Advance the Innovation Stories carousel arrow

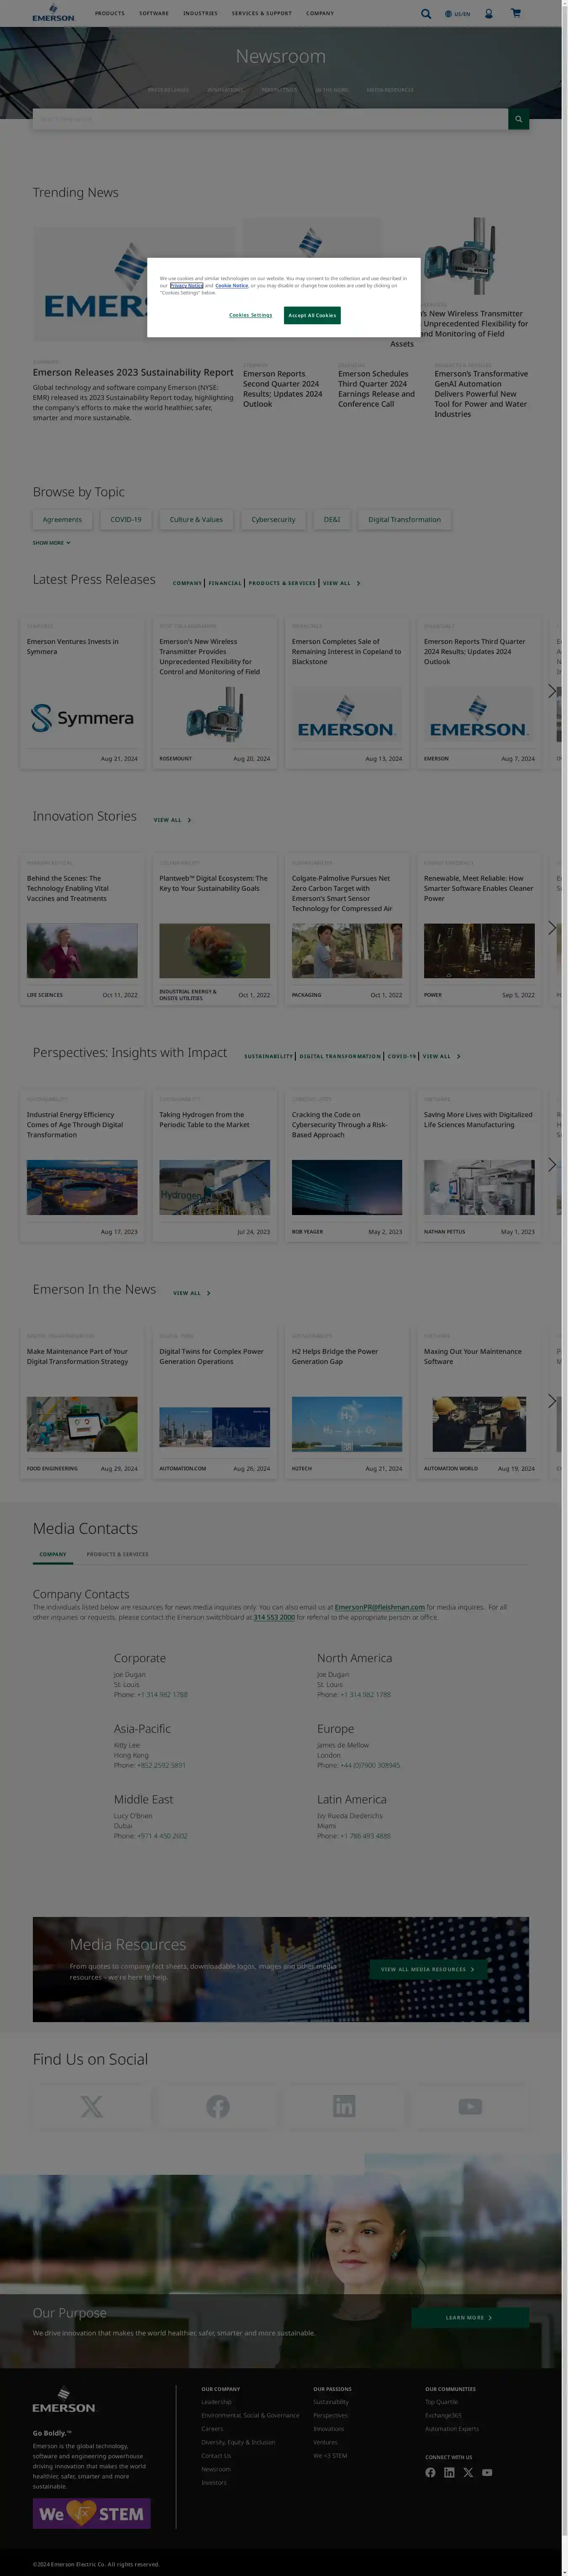point(551,928)
